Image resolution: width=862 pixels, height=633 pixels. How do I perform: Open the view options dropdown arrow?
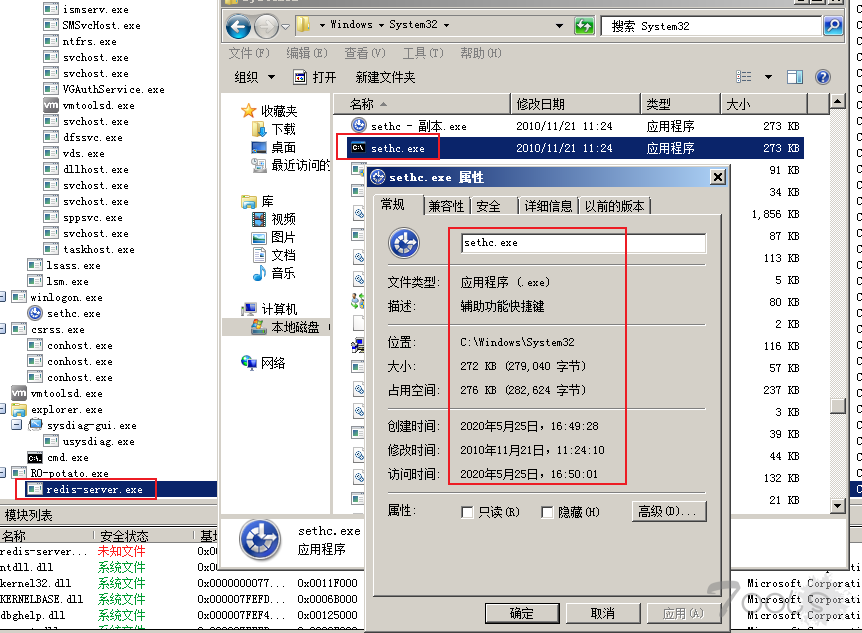click(x=768, y=77)
